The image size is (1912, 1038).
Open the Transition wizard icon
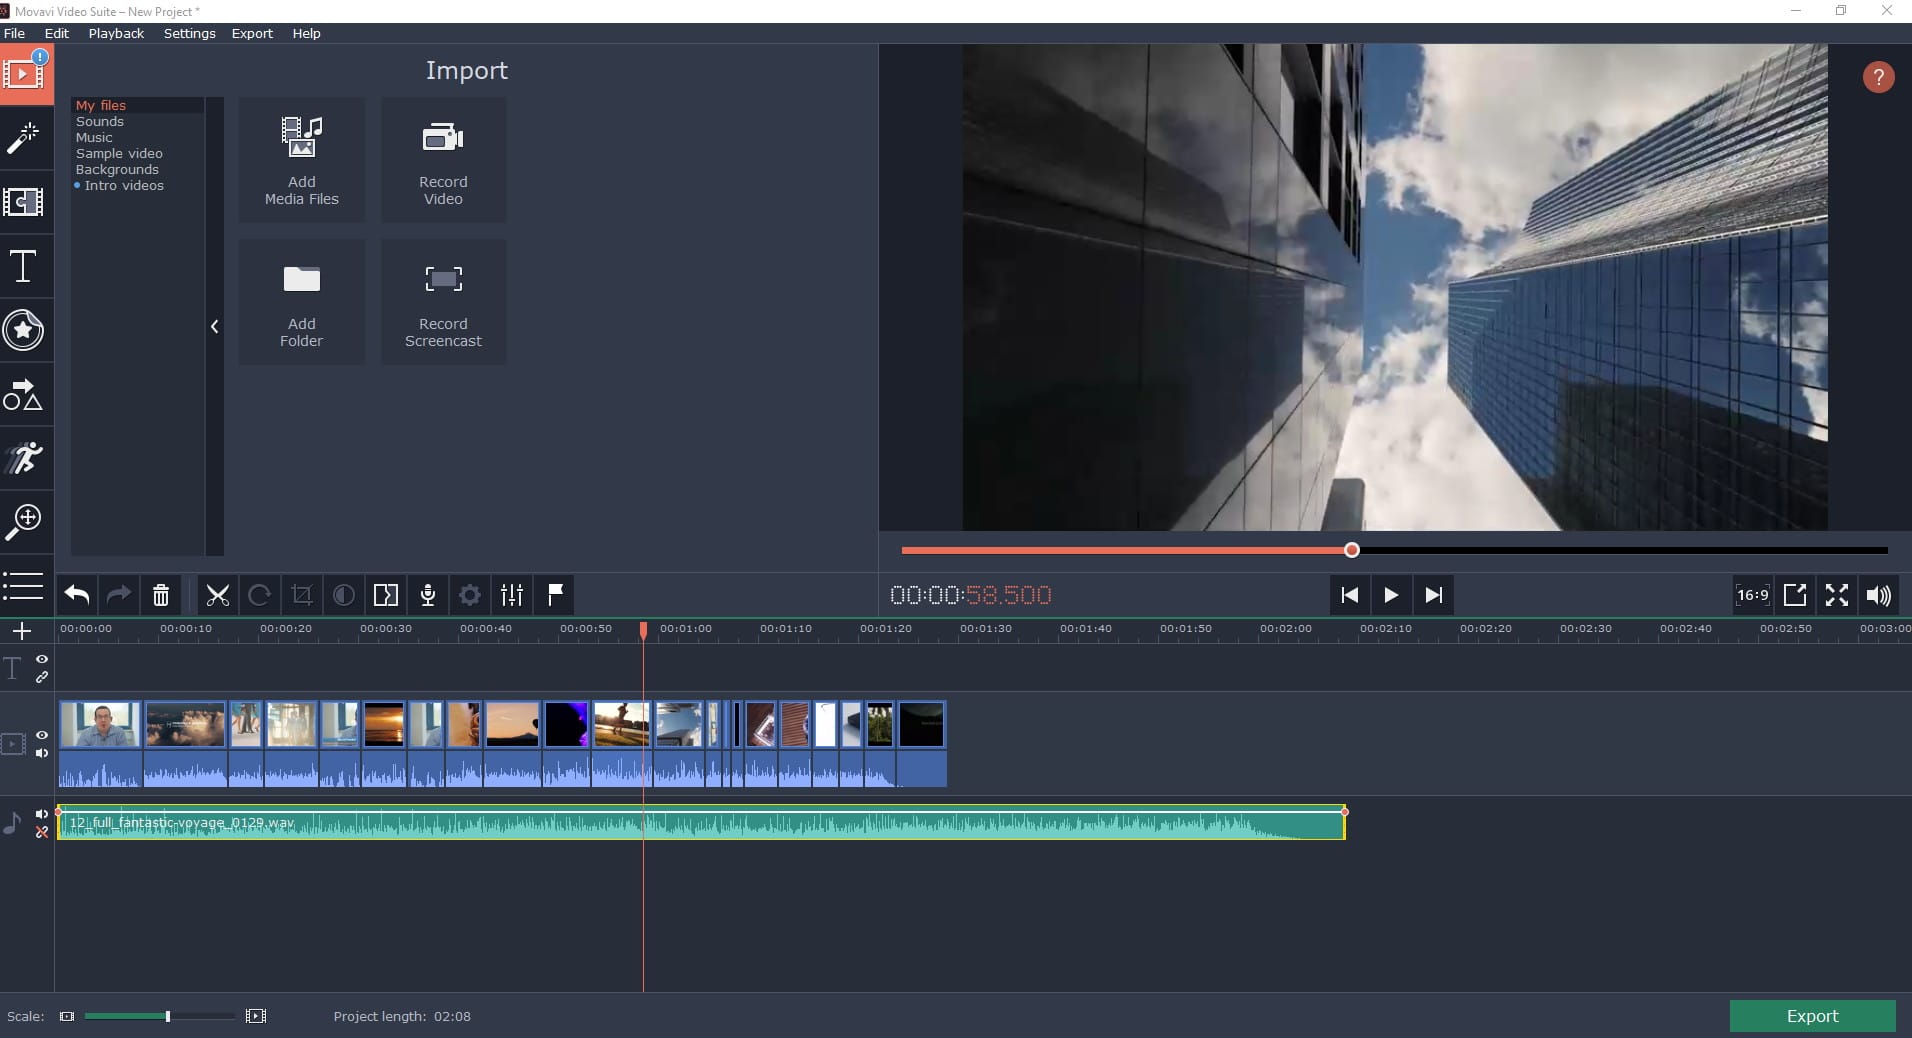coord(386,595)
